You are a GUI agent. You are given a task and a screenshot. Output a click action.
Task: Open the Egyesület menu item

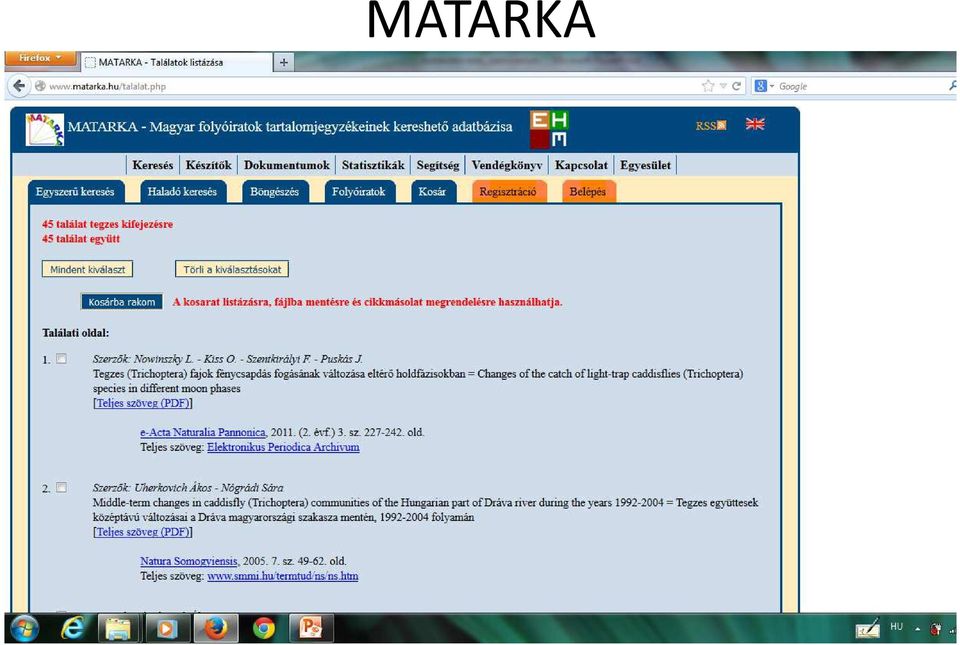point(645,165)
